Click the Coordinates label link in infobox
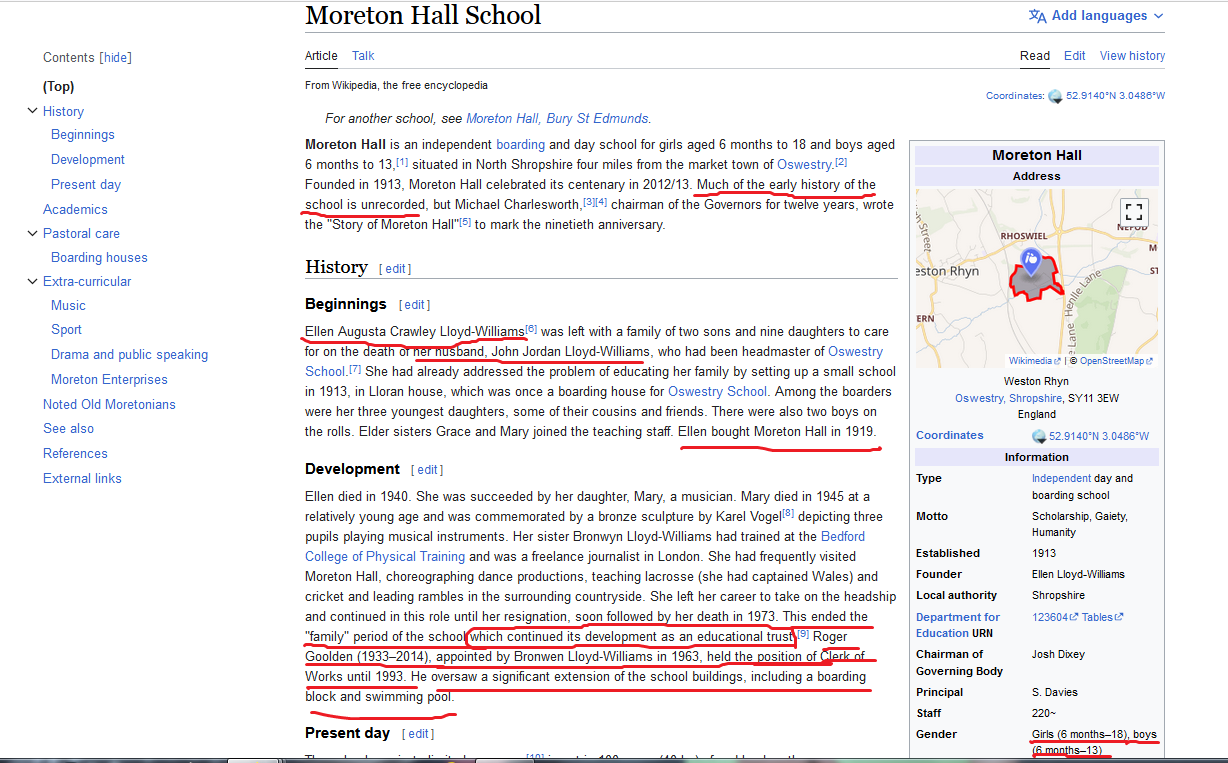Viewport: 1228px width, 763px height. pyautogui.click(x=950, y=436)
